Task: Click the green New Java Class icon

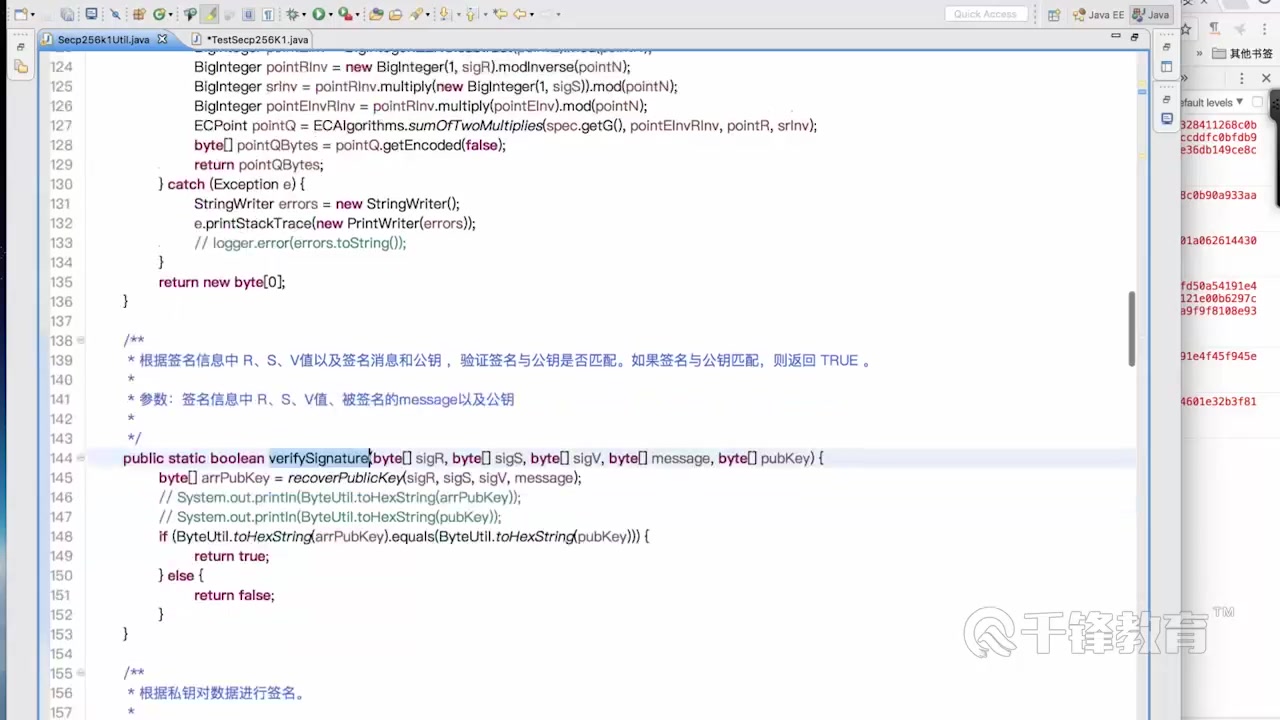Action: click(x=158, y=14)
